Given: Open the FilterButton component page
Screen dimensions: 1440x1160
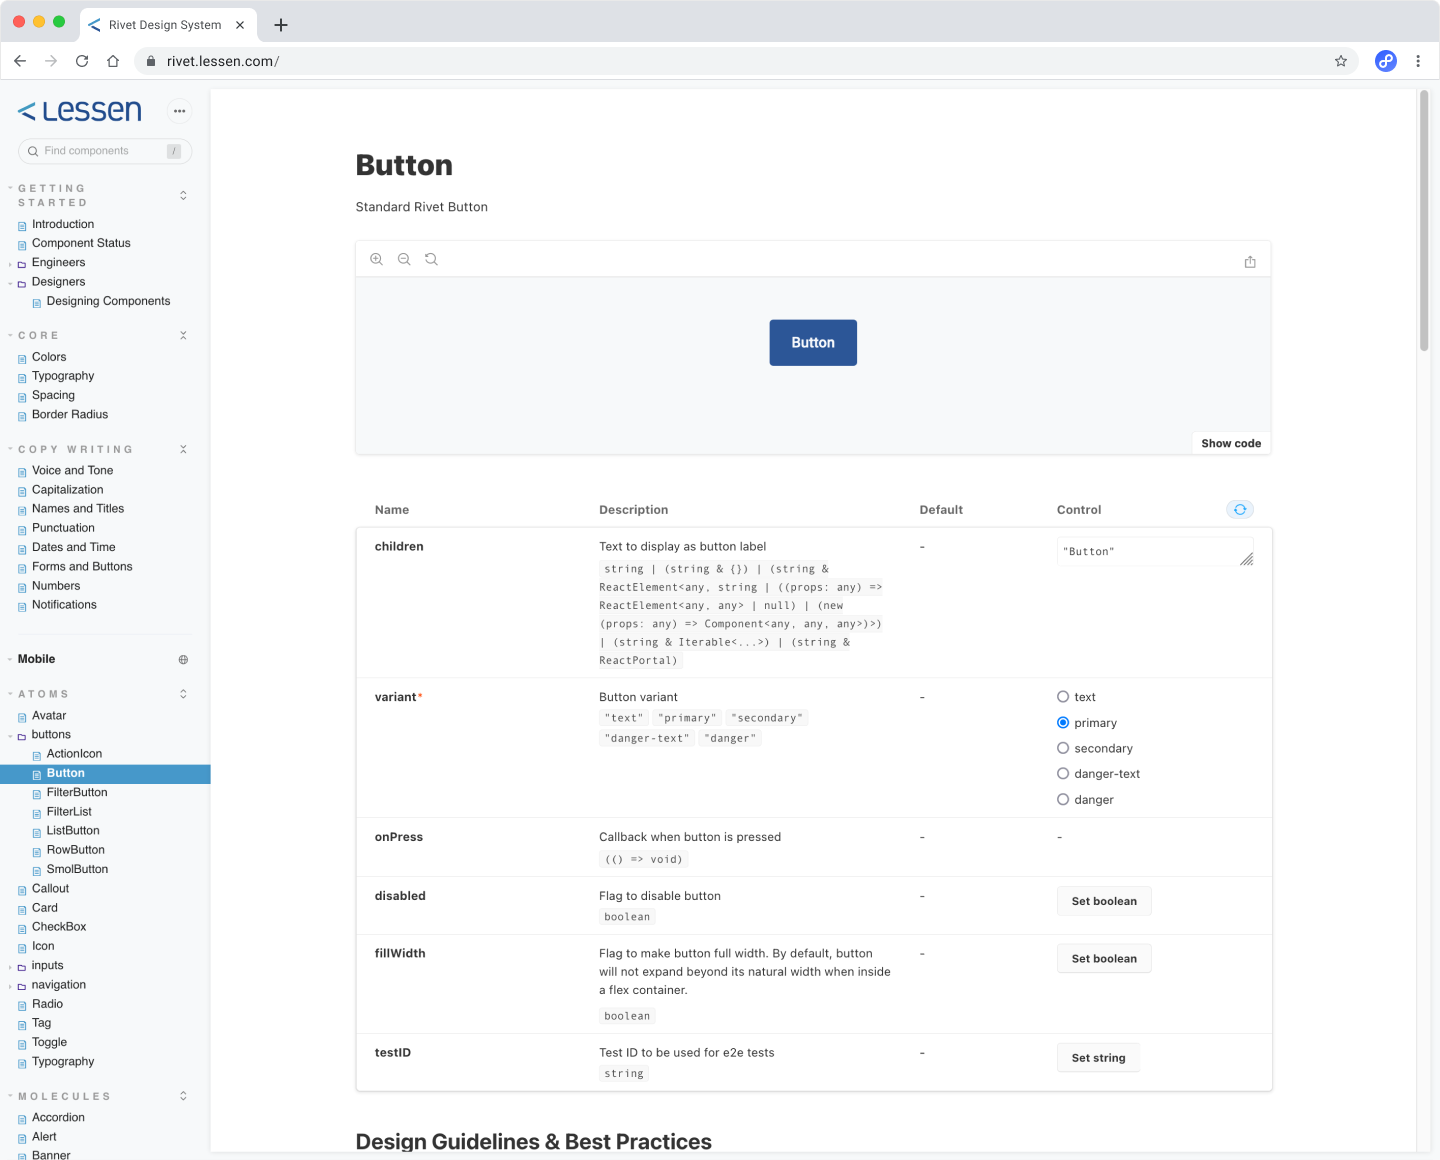Looking at the screenshot, I should click(77, 793).
